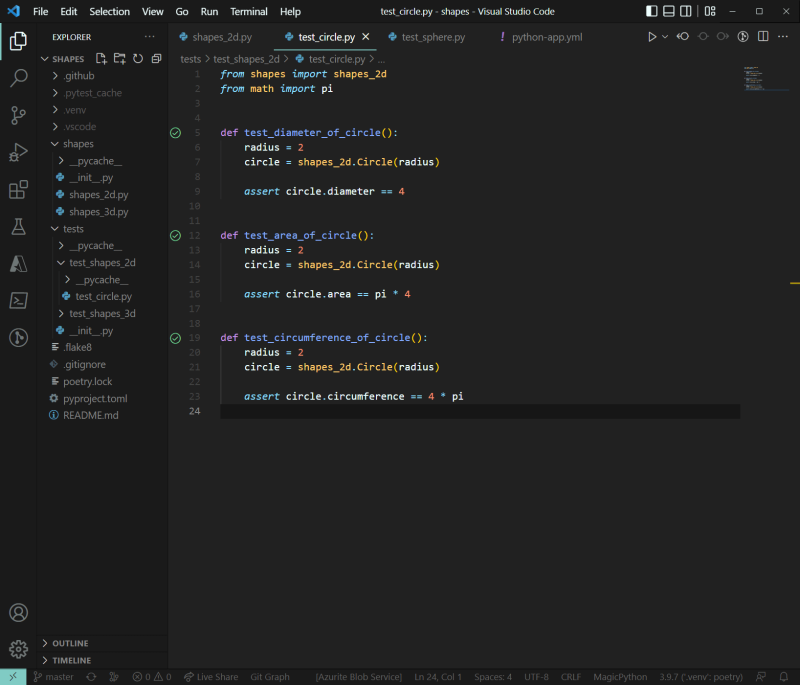Expand the OUTLINE section
The width and height of the screenshot is (800, 685).
(103, 643)
